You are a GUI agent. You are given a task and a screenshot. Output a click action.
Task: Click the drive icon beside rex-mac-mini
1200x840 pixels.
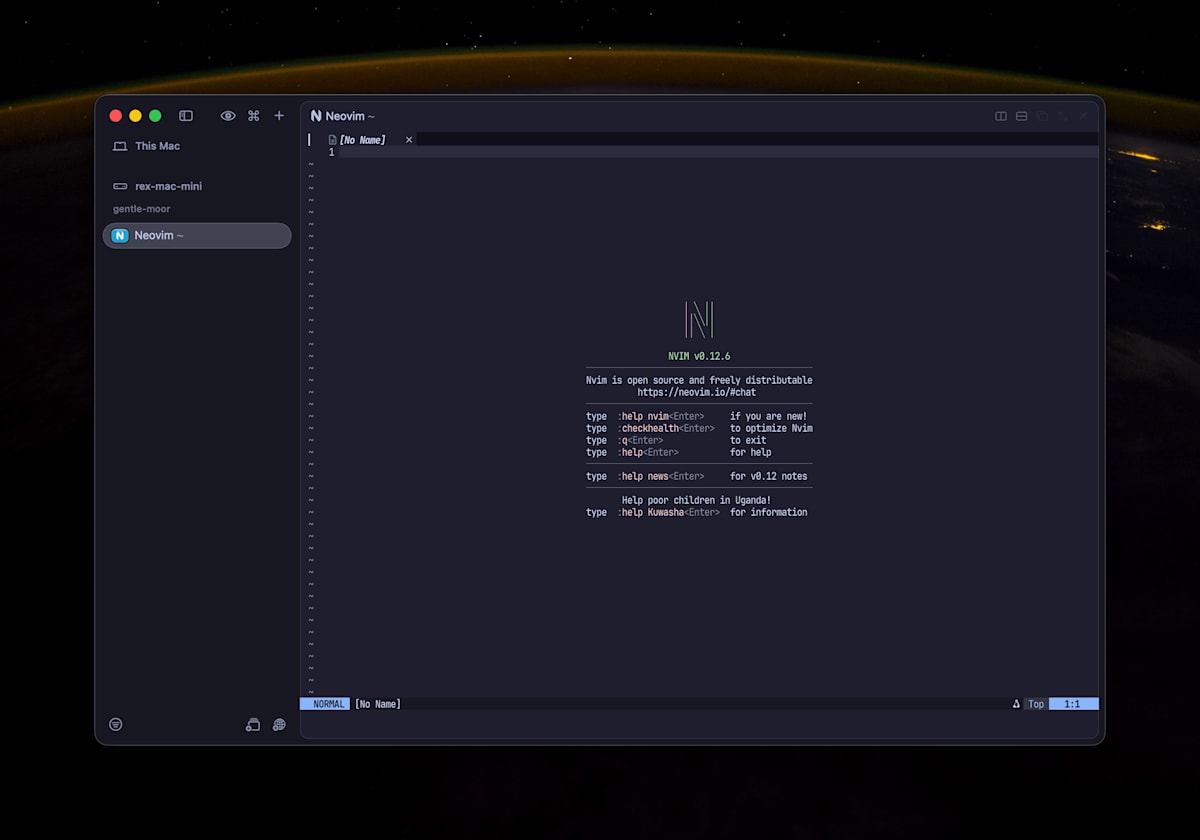[120, 186]
